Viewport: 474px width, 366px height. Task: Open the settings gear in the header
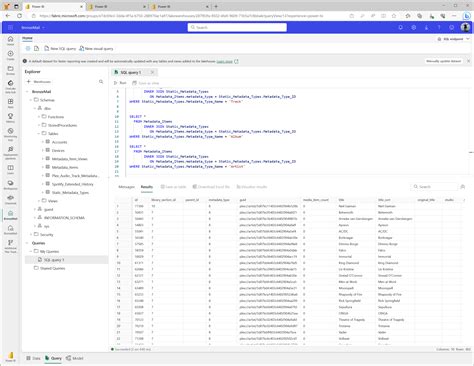pyautogui.click(x=414, y=27)
